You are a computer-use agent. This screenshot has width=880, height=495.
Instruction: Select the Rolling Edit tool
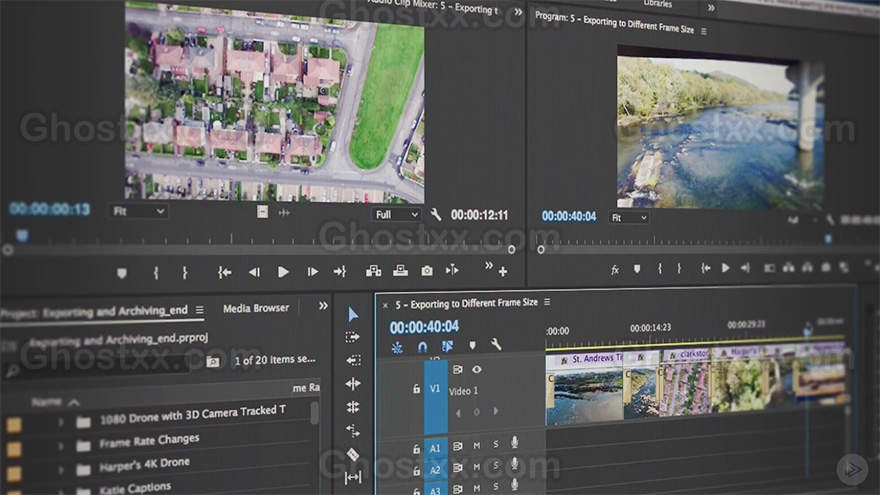point(353,384)
